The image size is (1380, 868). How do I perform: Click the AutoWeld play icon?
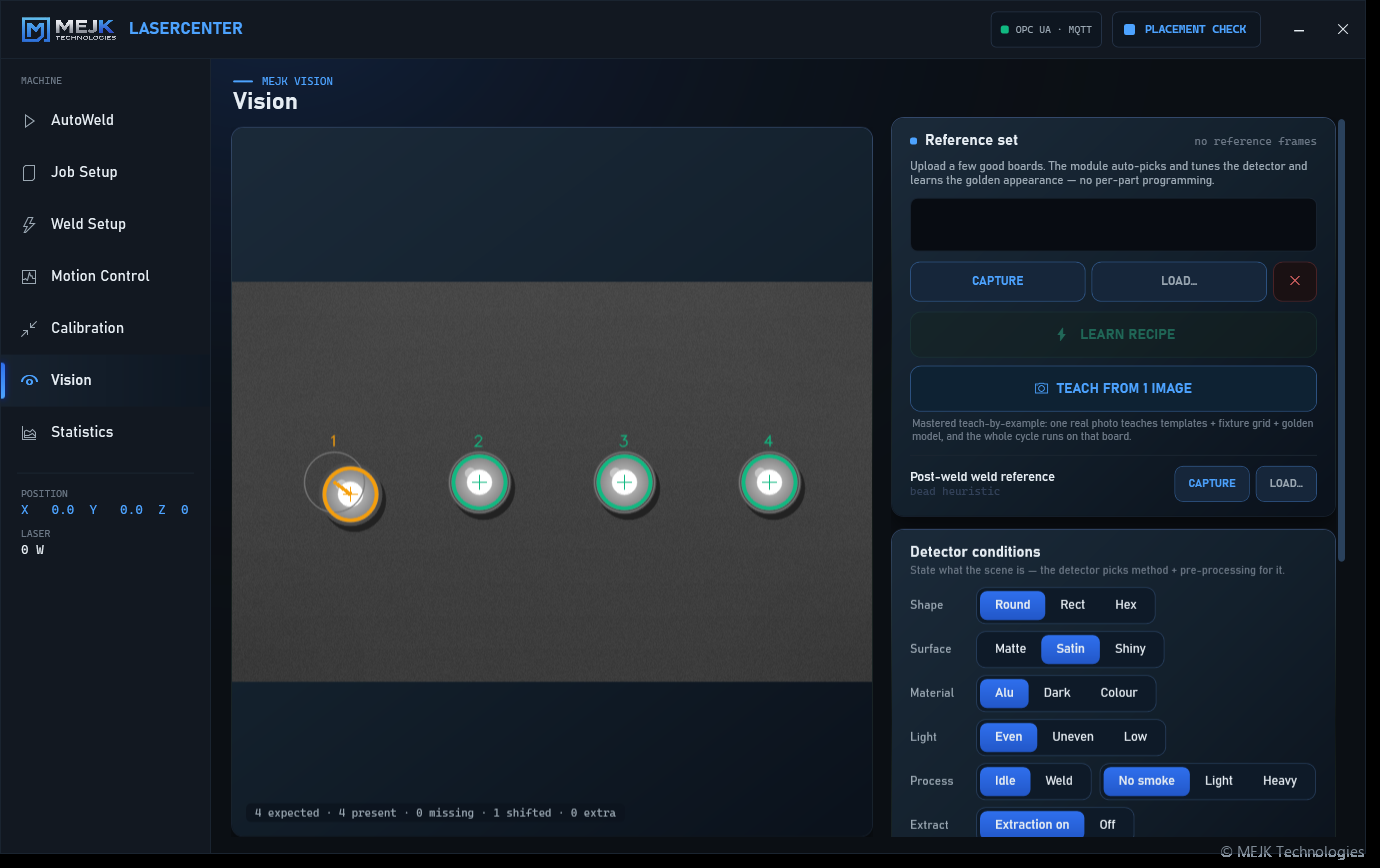pyautogui.click(x=29, y=120)
